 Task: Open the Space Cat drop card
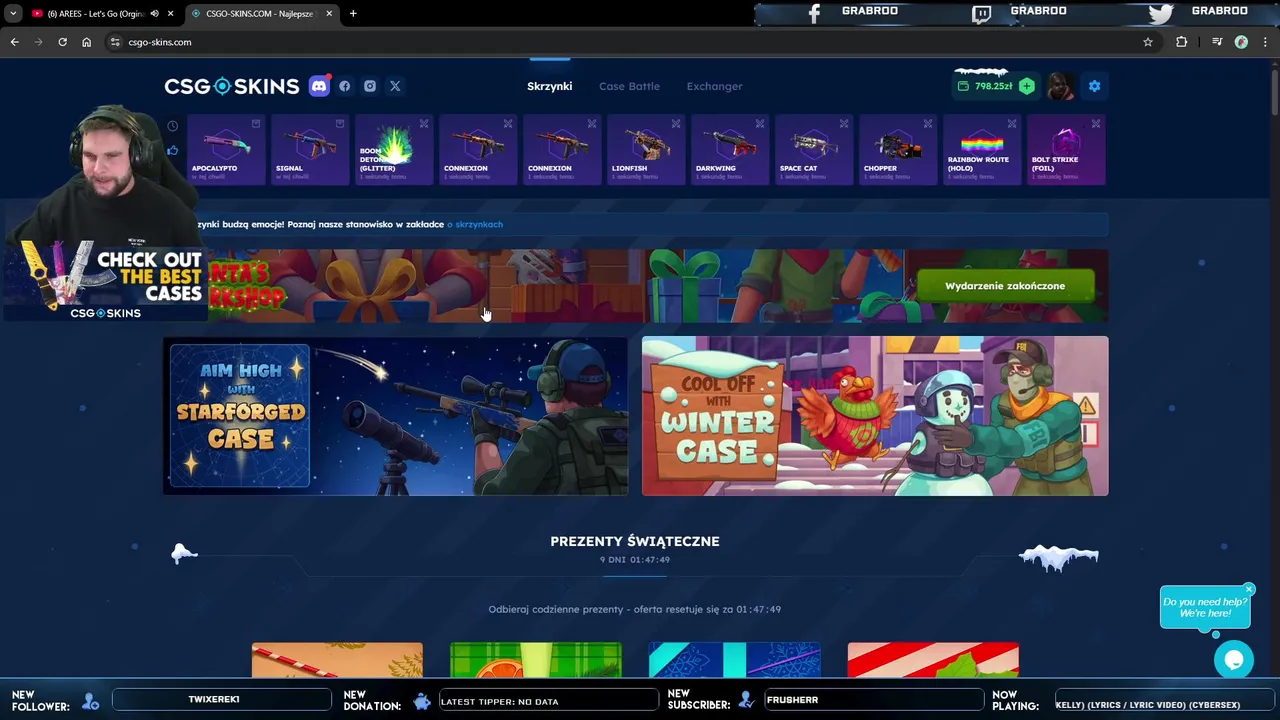814,150
